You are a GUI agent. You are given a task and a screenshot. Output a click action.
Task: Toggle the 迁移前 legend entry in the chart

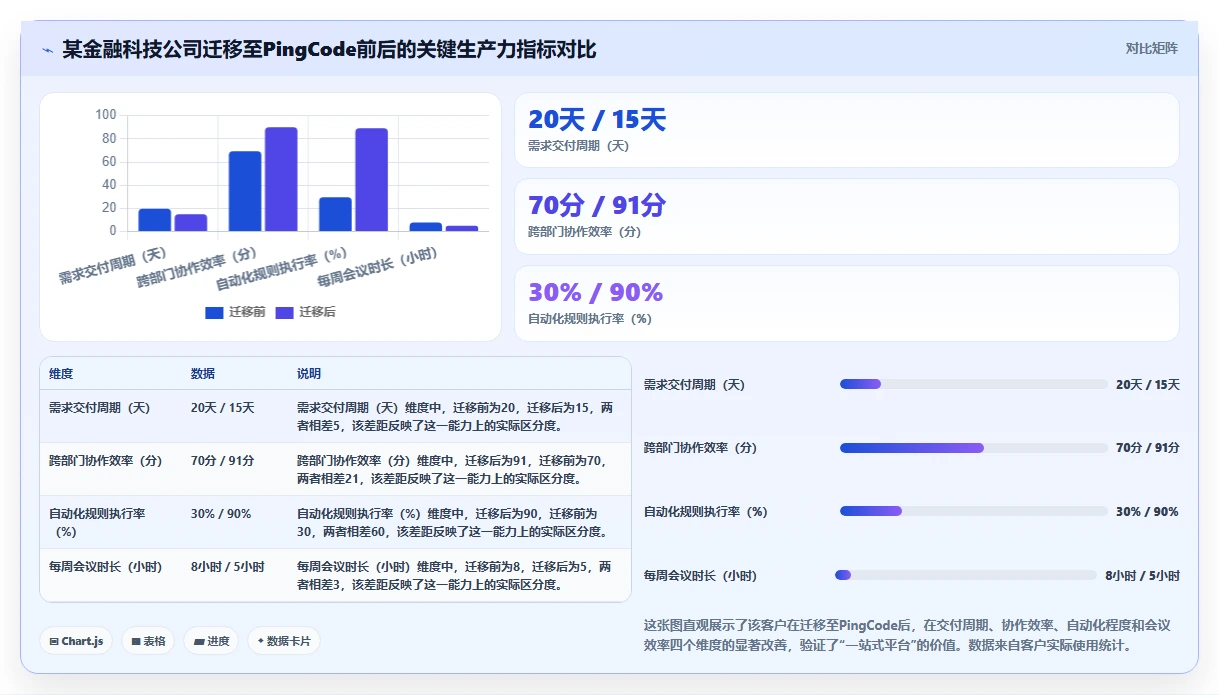coord(235,312)
